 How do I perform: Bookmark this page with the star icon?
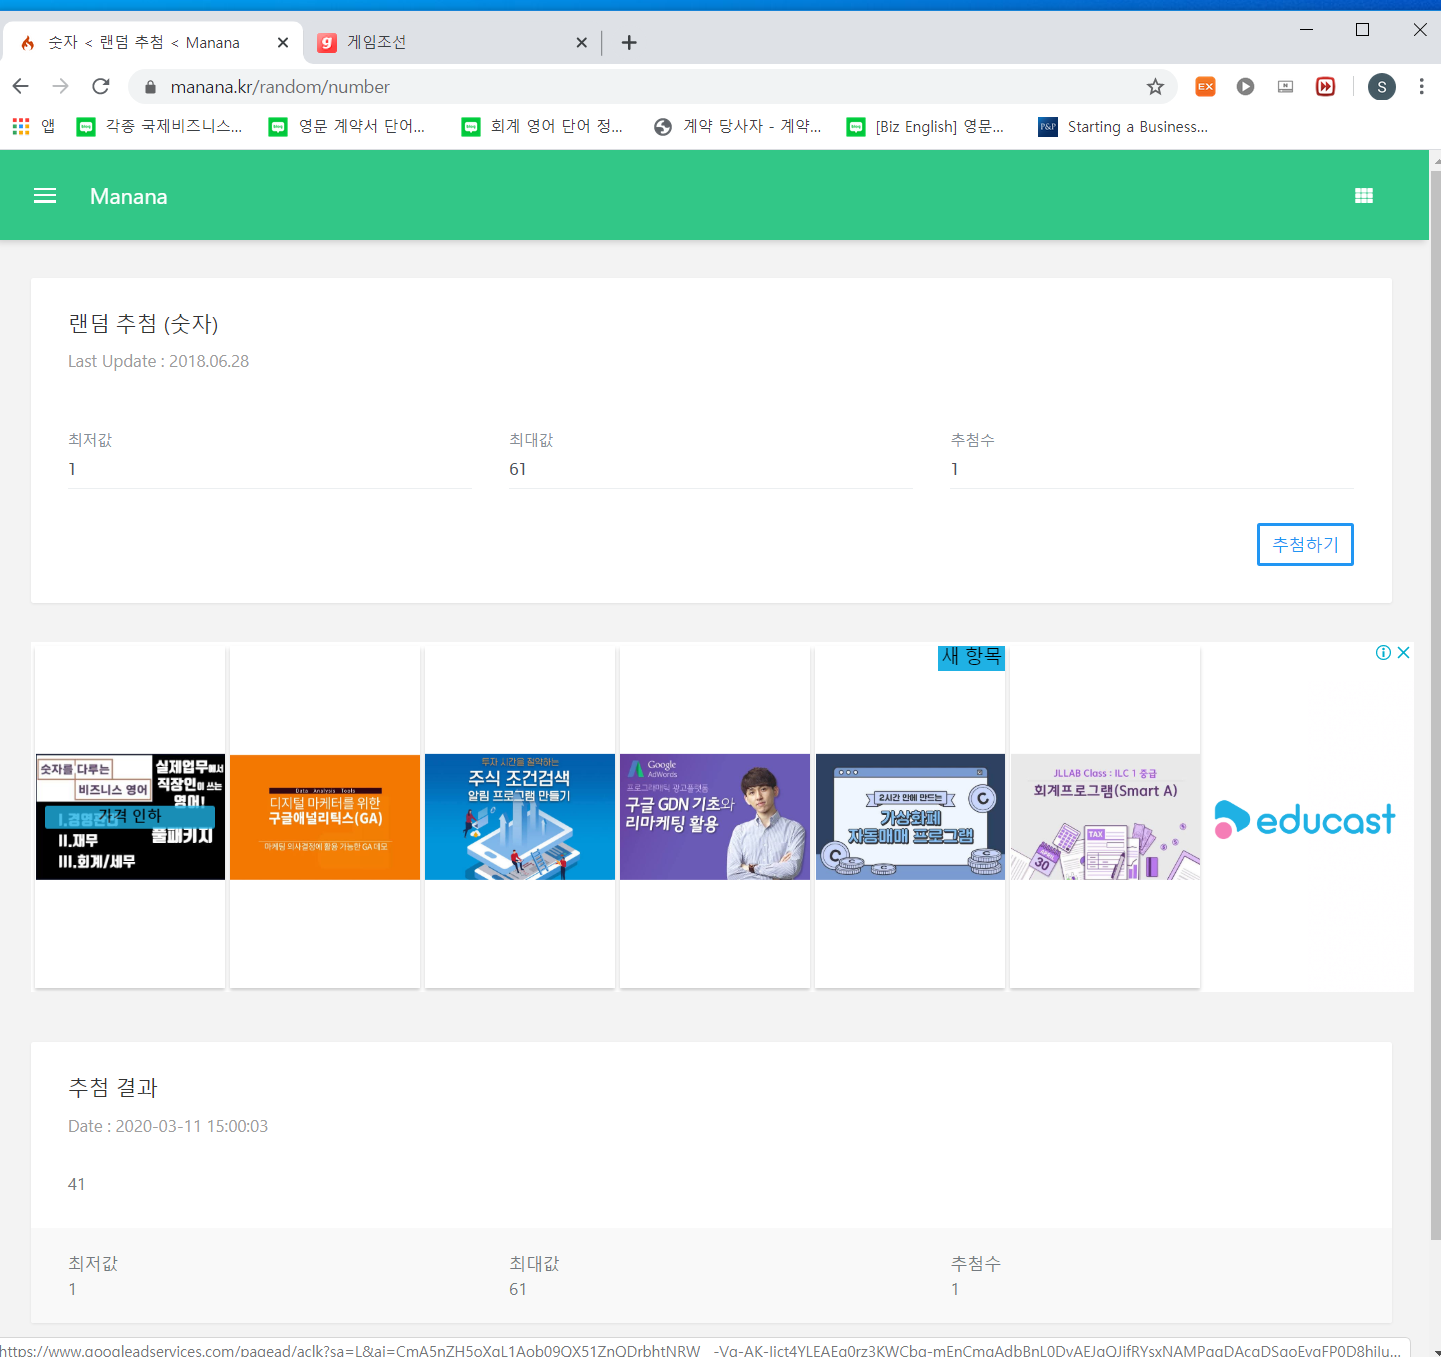click(1155, 87)
